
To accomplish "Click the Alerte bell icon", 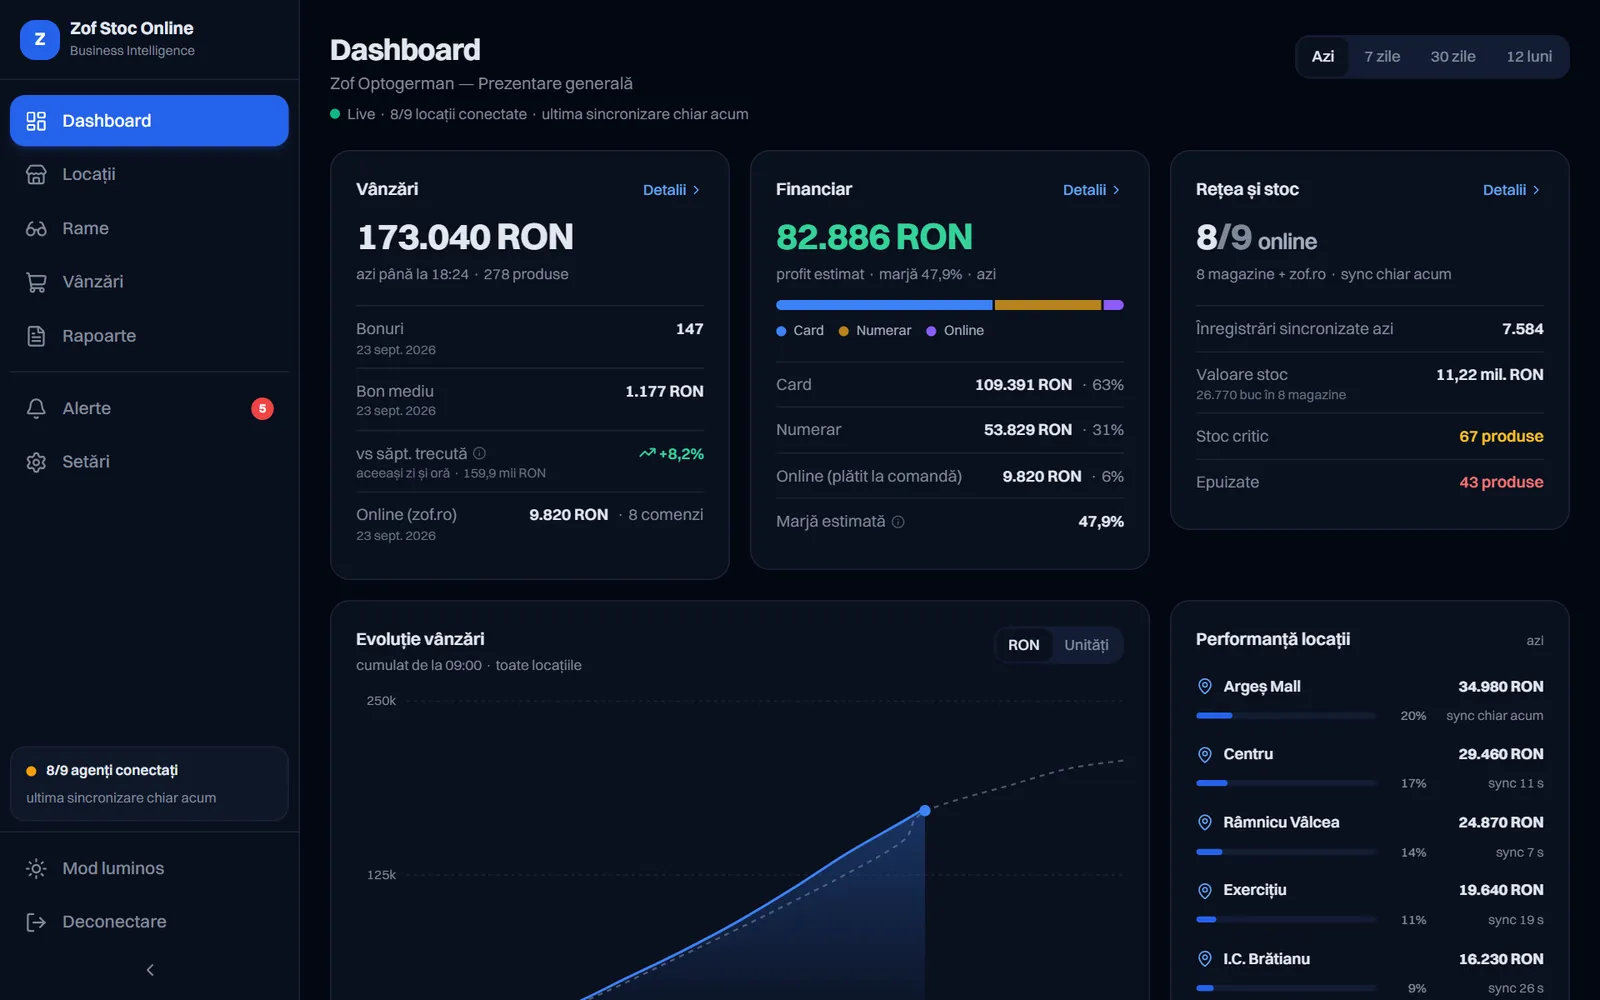I will click(36, 408).
